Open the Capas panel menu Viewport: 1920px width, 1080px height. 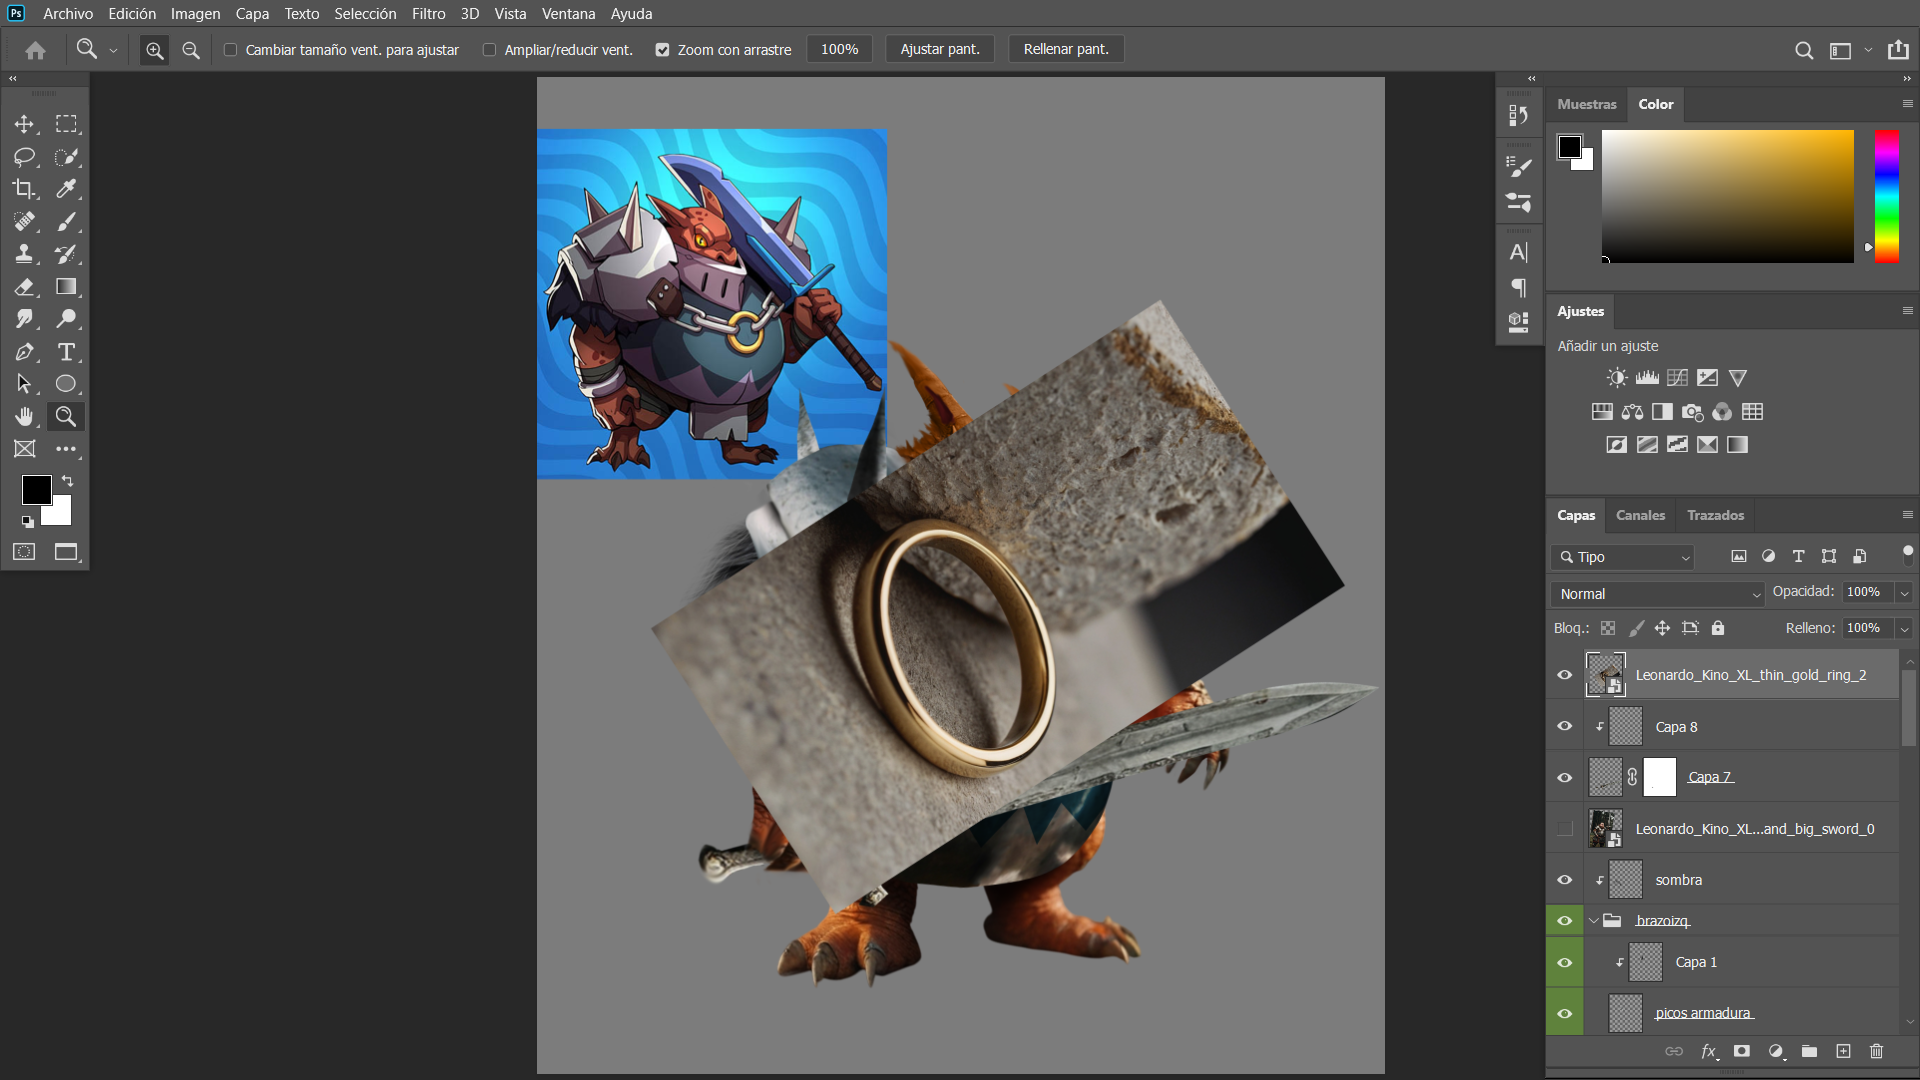(x=1907, y=515)
